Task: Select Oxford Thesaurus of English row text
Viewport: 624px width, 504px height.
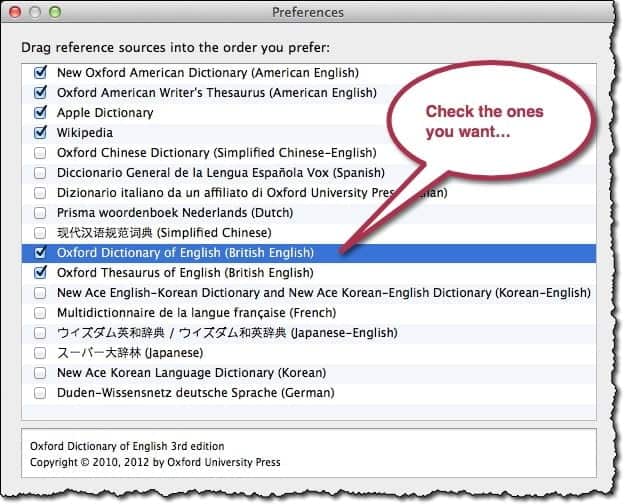Action: (185, 273)
